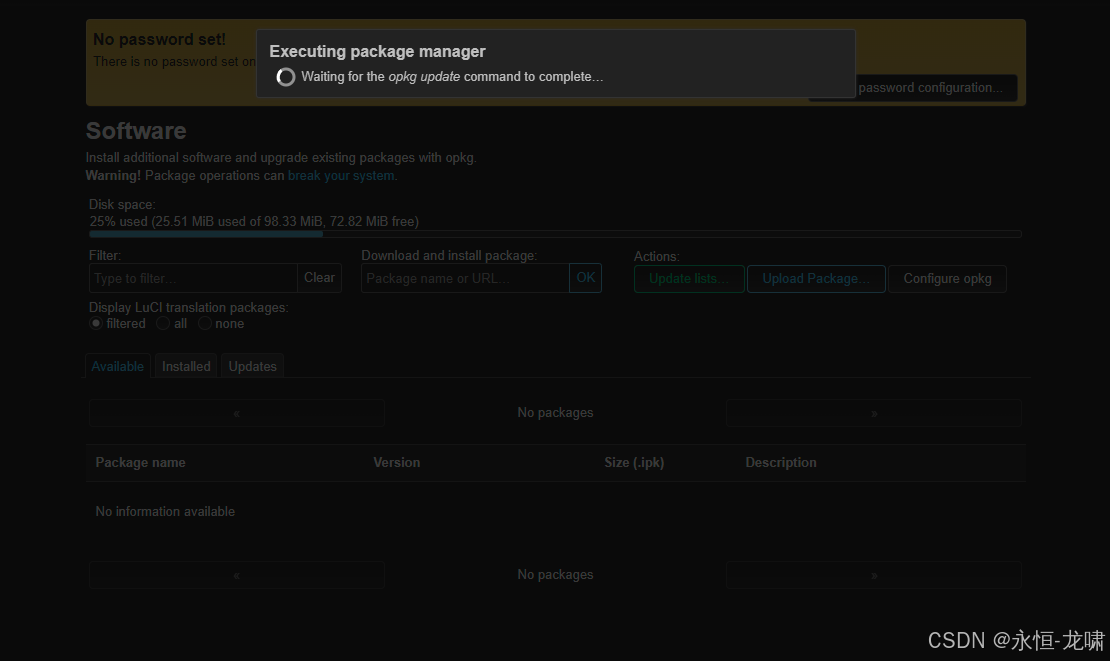Image resolution: width=1110 pixels, height=661 pixels.
Task: Click the 'Package name' column header
Action: coord(140,463)
